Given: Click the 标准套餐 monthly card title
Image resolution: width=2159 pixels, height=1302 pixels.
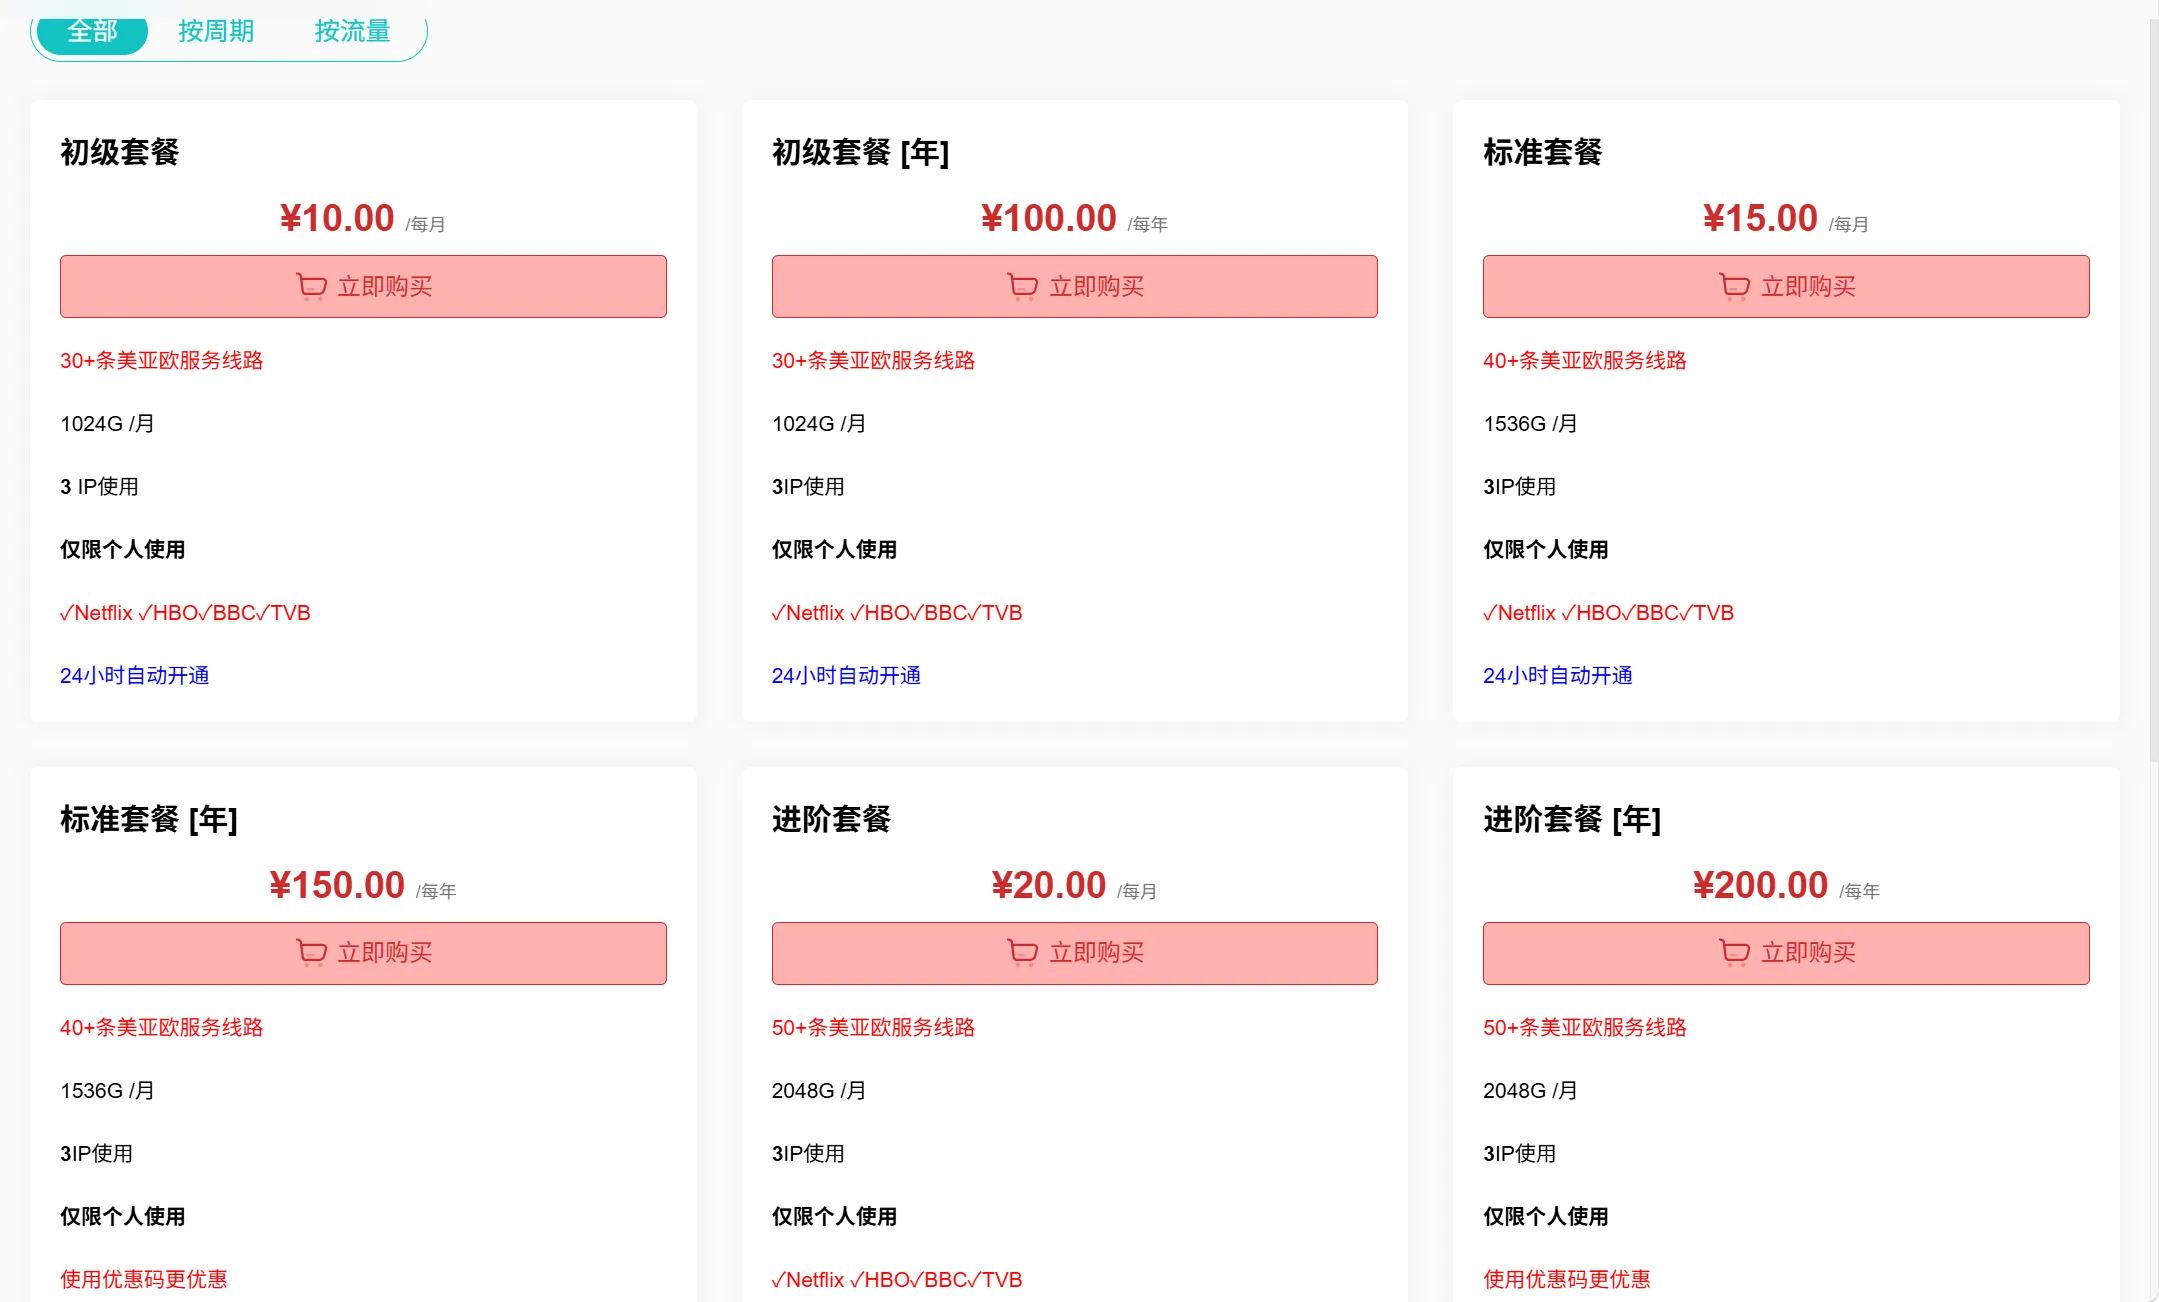Looking at the screenshot, I should click(x=1543, y=152).
